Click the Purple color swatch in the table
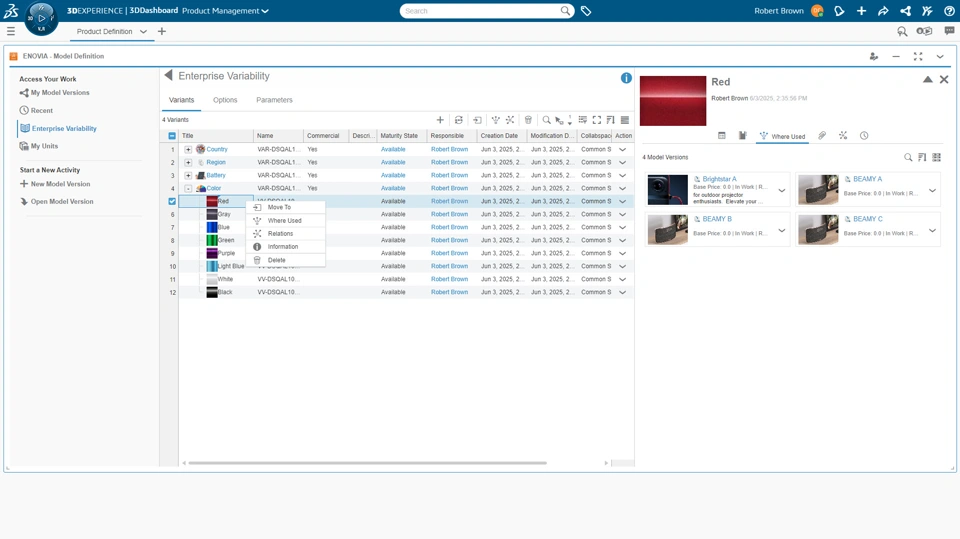960x539 pixels. 212,253
